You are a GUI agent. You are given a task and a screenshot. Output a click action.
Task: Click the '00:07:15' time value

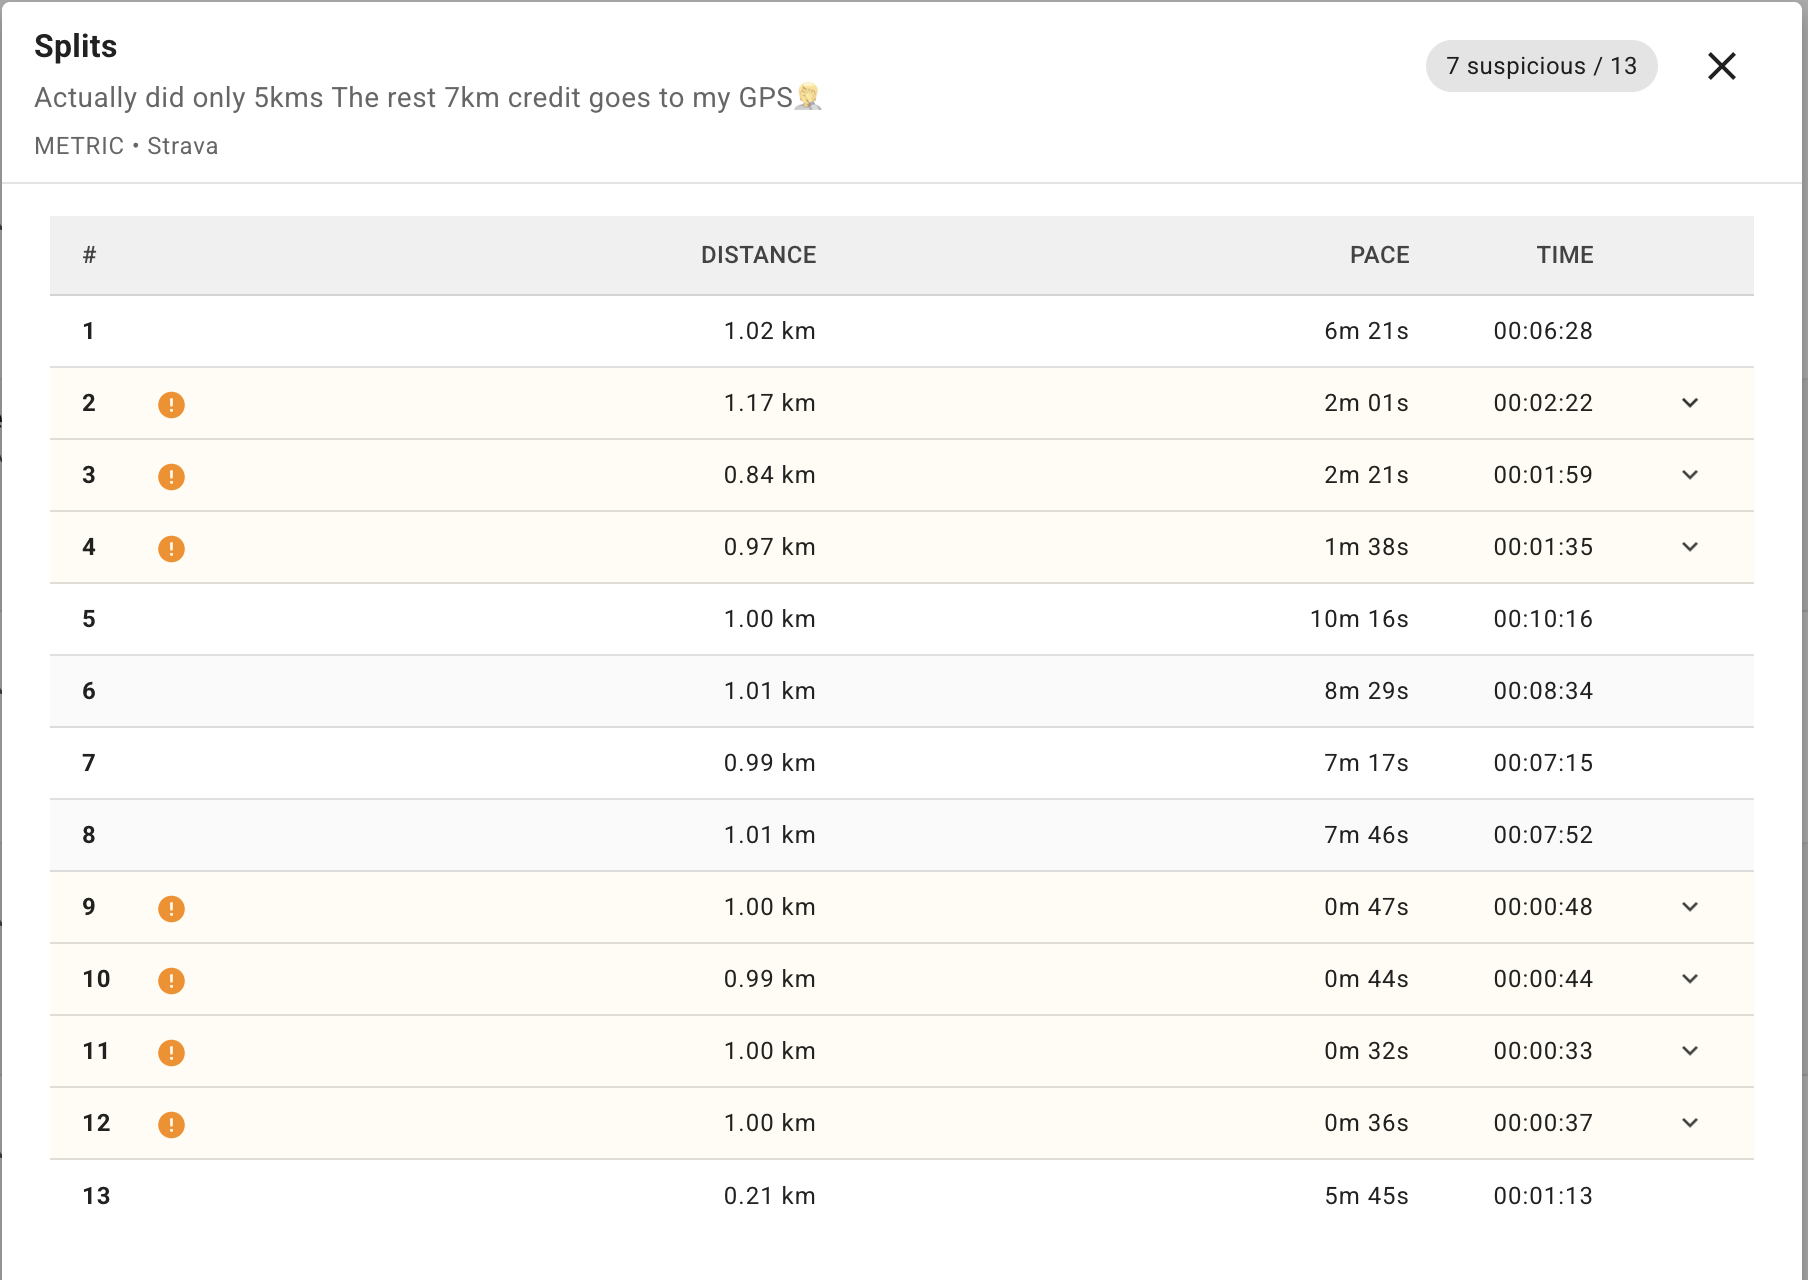pos(1543,763)
